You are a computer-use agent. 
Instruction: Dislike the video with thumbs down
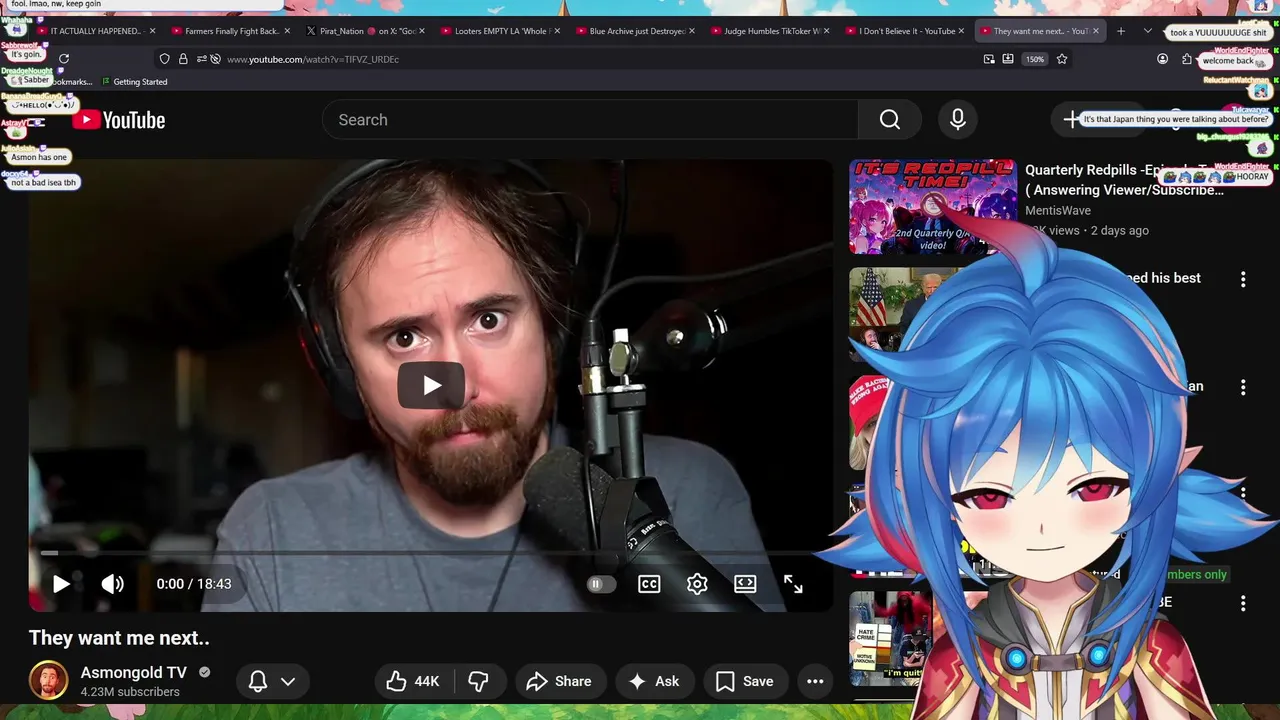pyautogui.click(x=479, y=681)
